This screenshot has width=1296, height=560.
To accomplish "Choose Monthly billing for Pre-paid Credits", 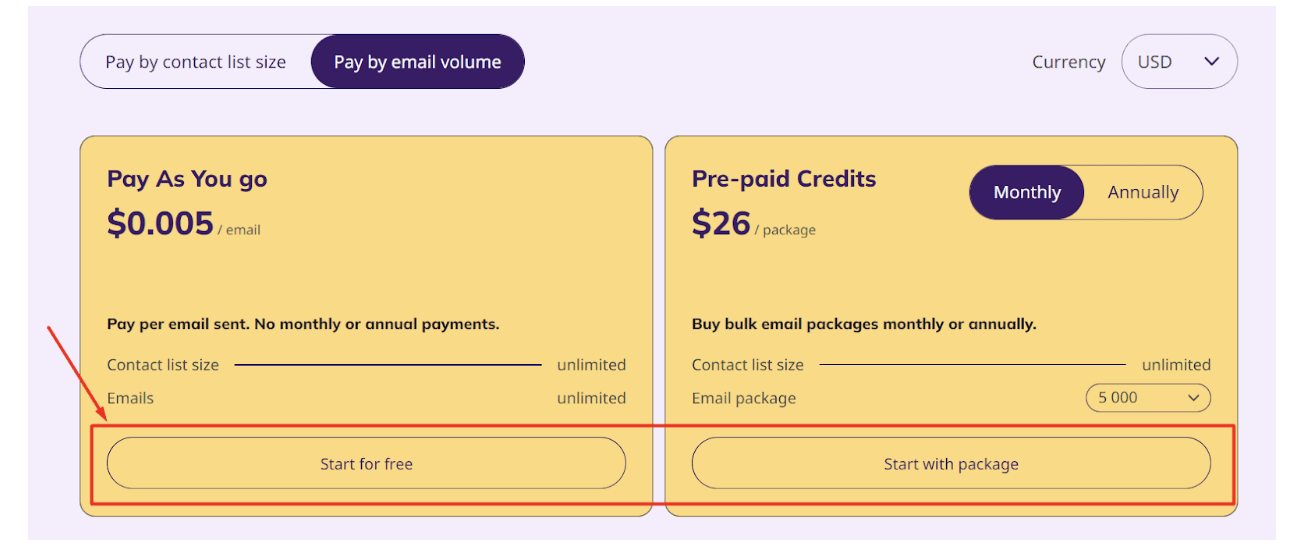I will tap(1027, 192).
